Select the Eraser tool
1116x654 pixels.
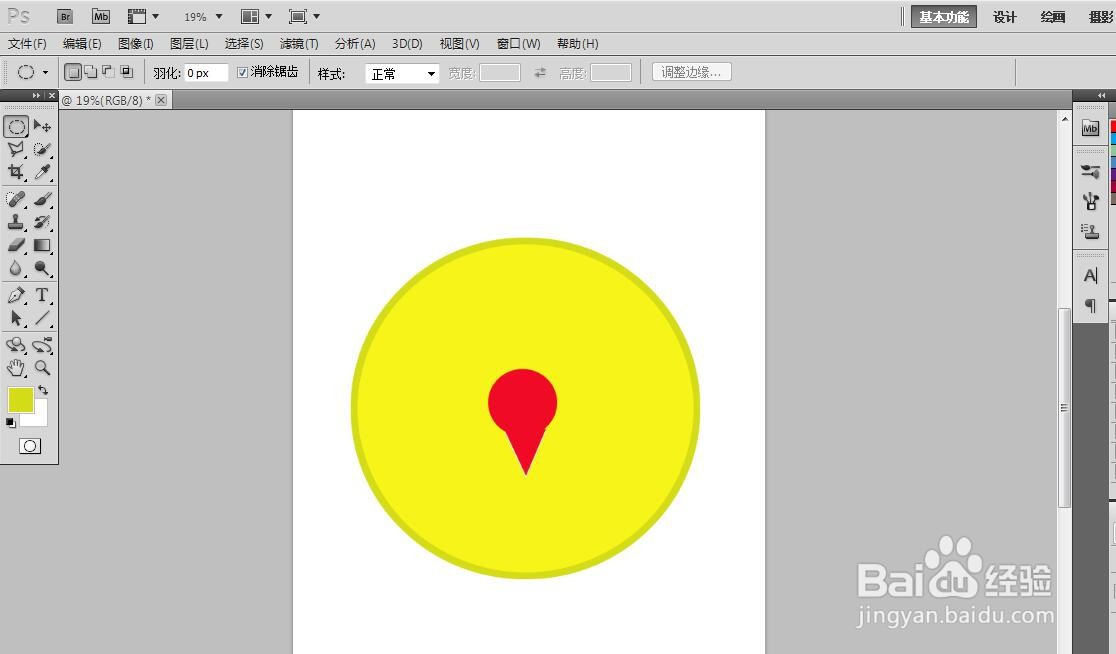(x=16, y=246)
